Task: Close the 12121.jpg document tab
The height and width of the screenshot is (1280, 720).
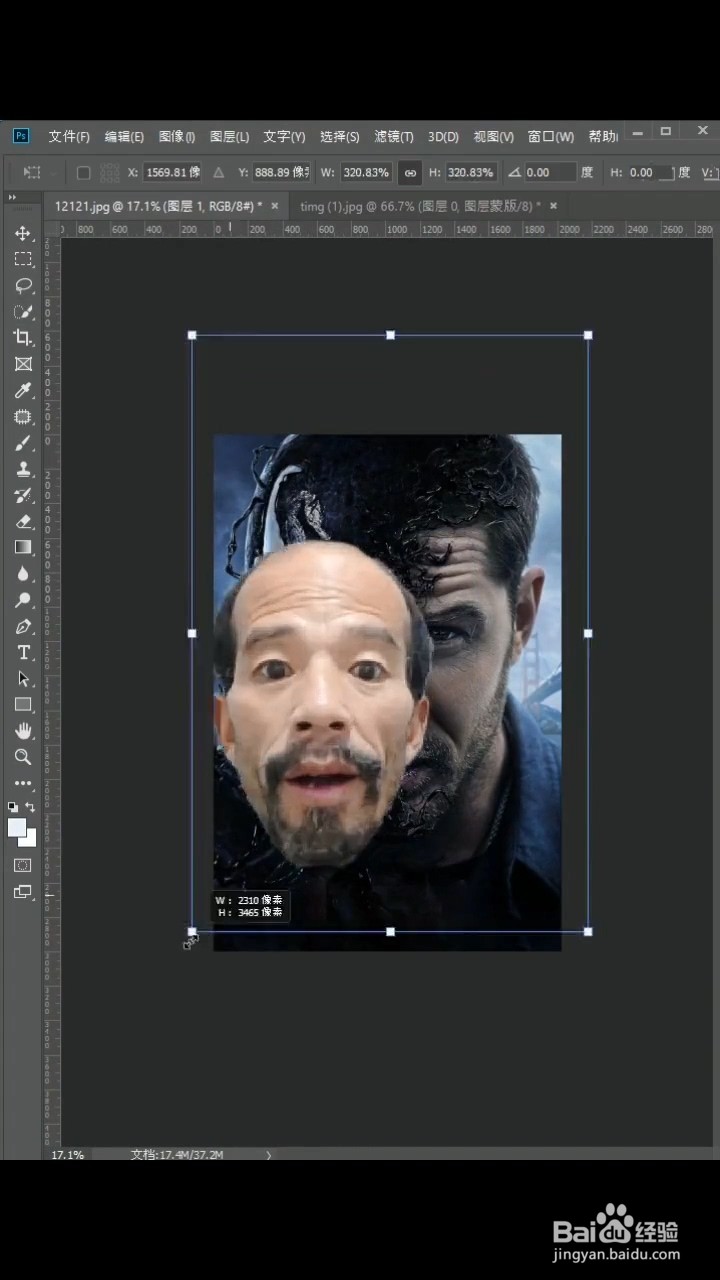Action: coord(274,206)
